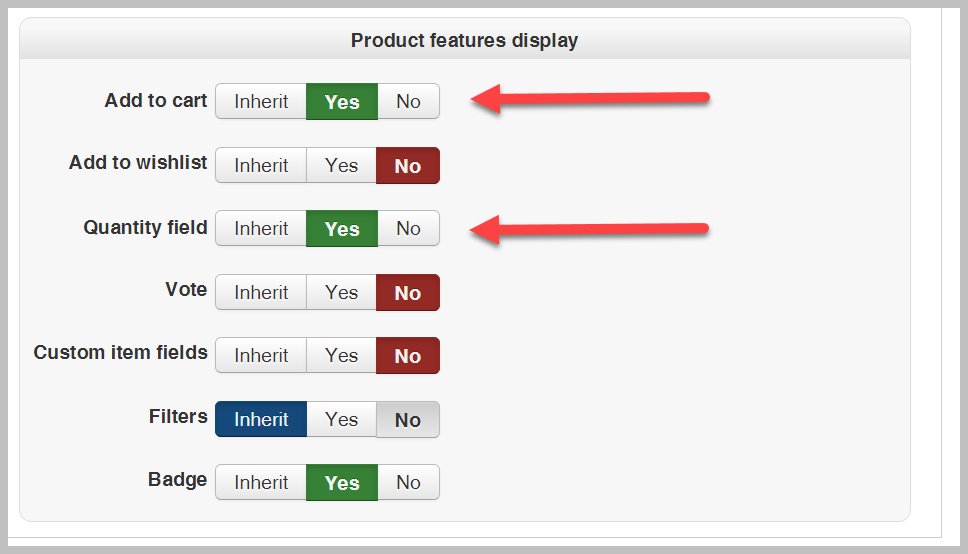Screen dimensions: 968x554
Task: Click the red No for Vote
Action: pos(408,292)
